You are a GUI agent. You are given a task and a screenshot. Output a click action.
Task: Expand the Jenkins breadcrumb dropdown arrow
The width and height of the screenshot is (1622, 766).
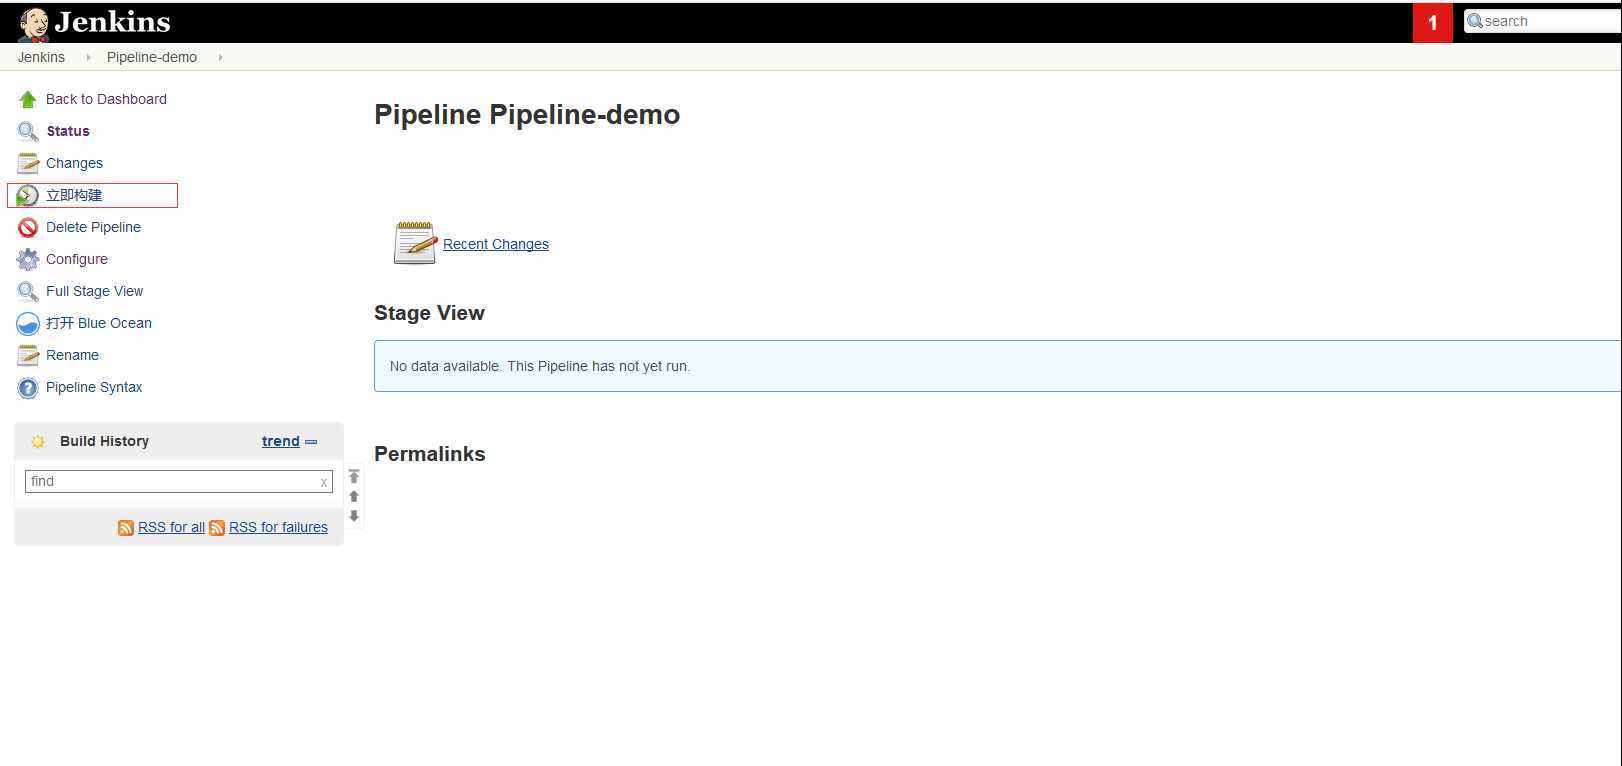point(88,58)
